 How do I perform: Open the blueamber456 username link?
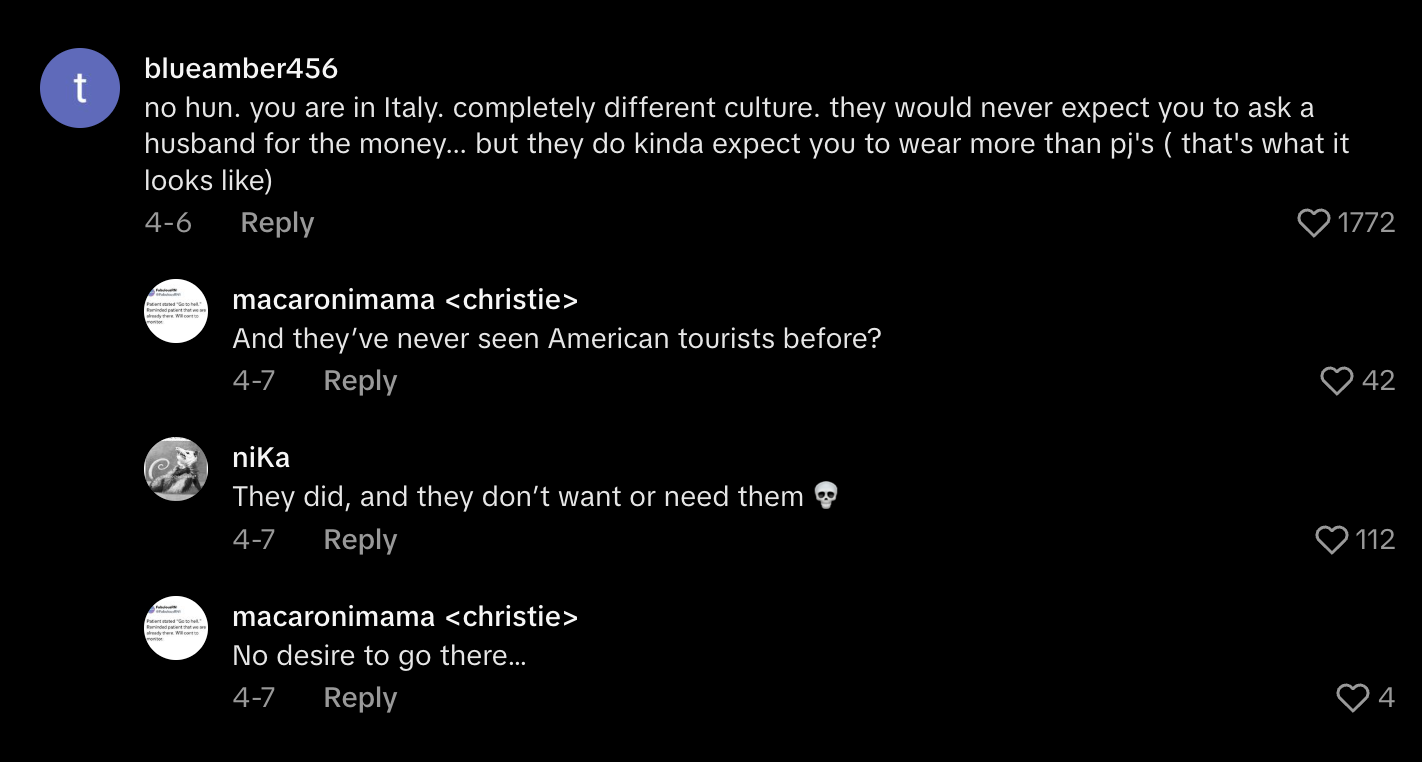click(x=241, y=68)
